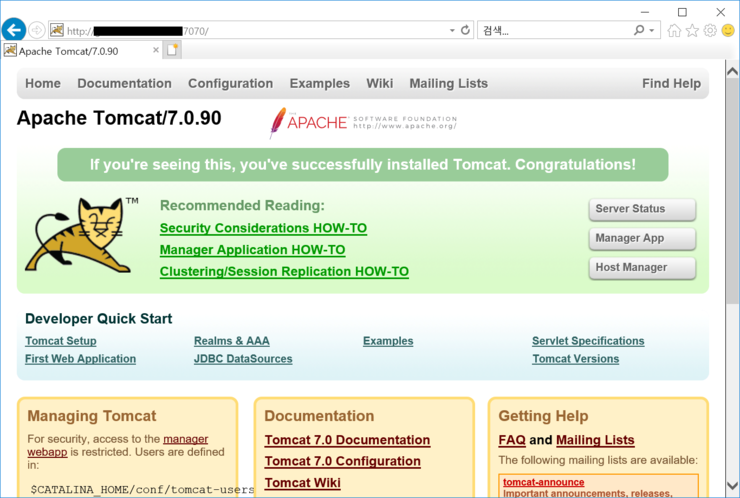
Task: Click the search magnifier icon
Action: (x=640, y=31)
